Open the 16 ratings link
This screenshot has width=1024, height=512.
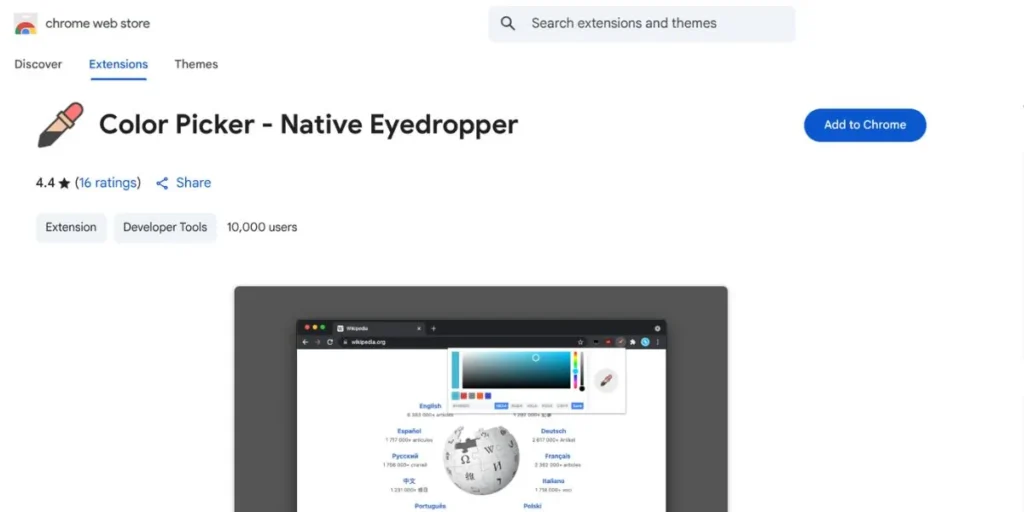[x=108, y=183]
